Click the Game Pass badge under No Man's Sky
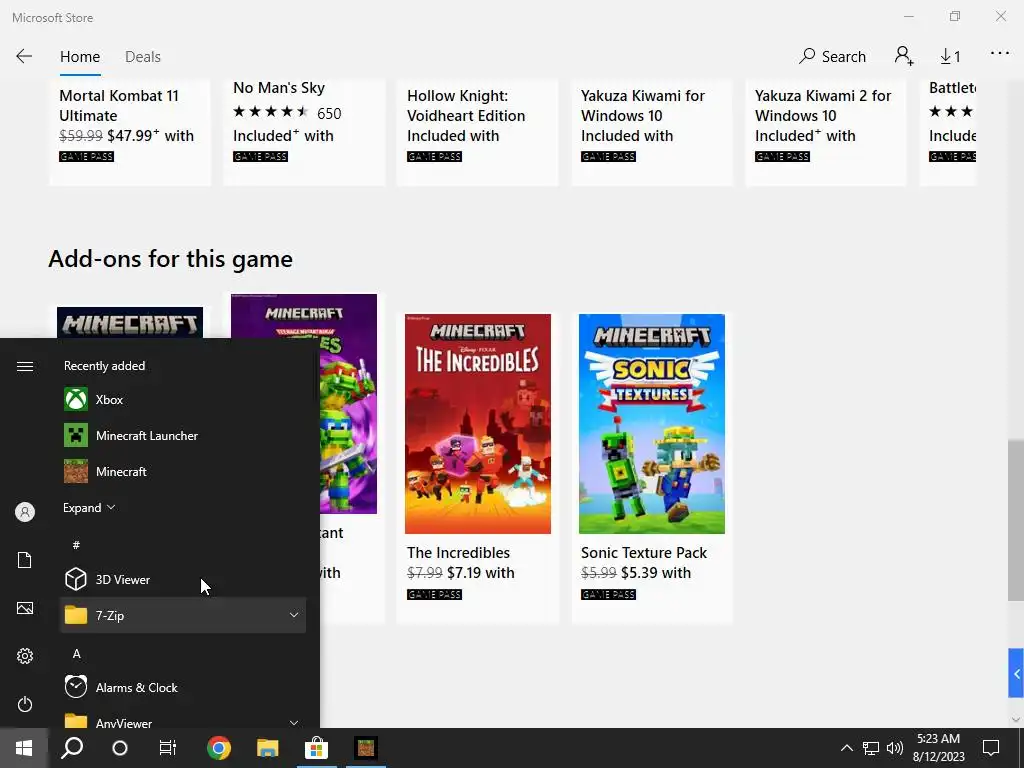 pos(261,157)
